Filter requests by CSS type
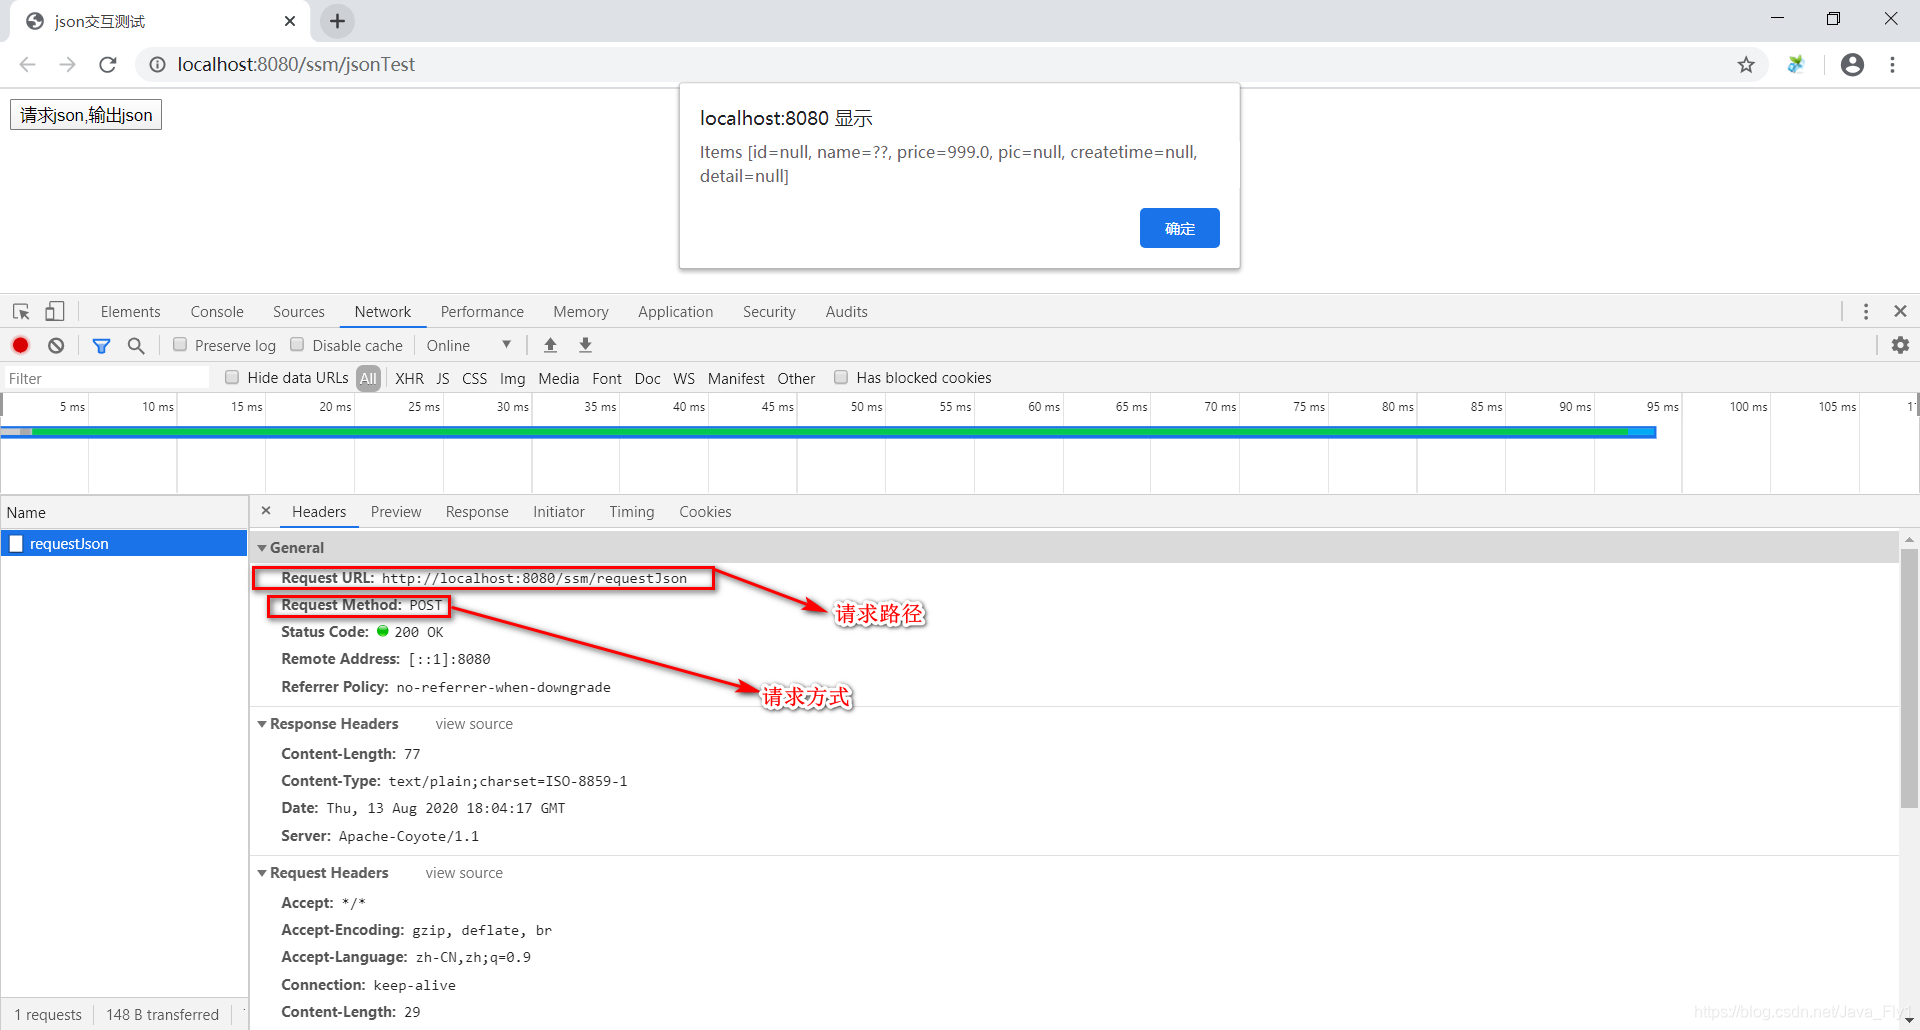This screenshot has height=1030, width=1920. tap(475, 378)
